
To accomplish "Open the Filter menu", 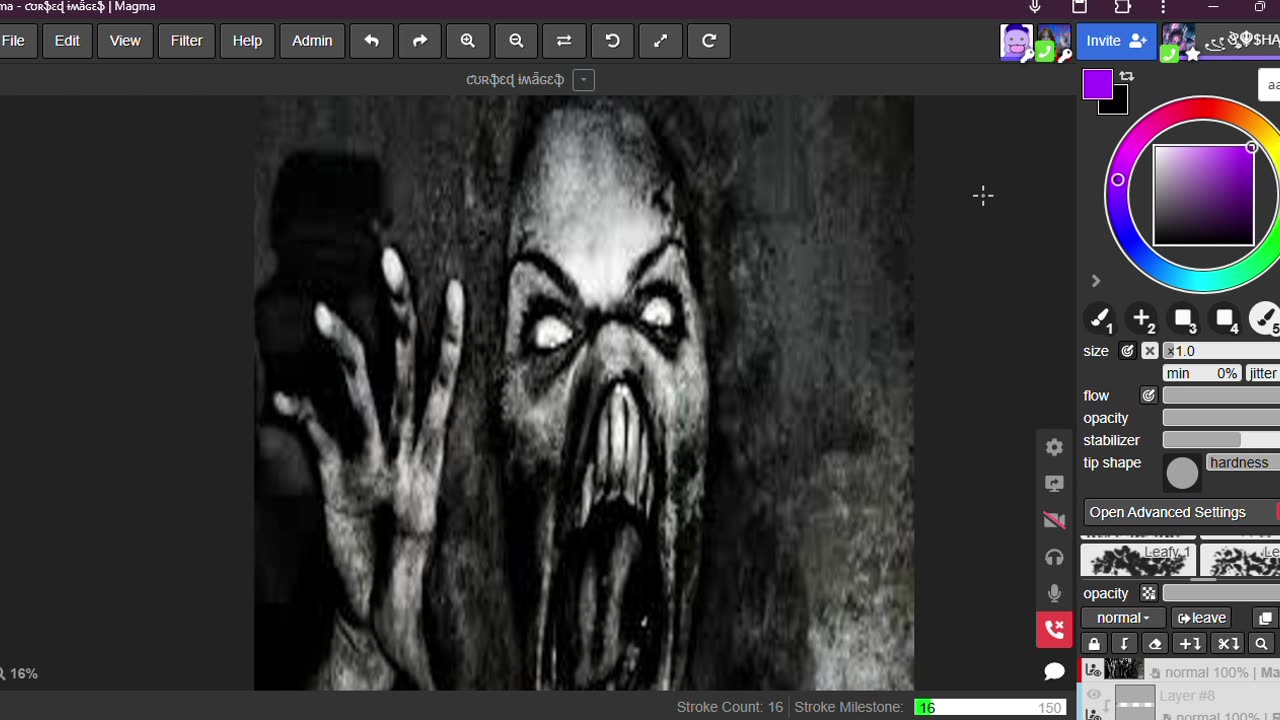I will click(187, 41).
